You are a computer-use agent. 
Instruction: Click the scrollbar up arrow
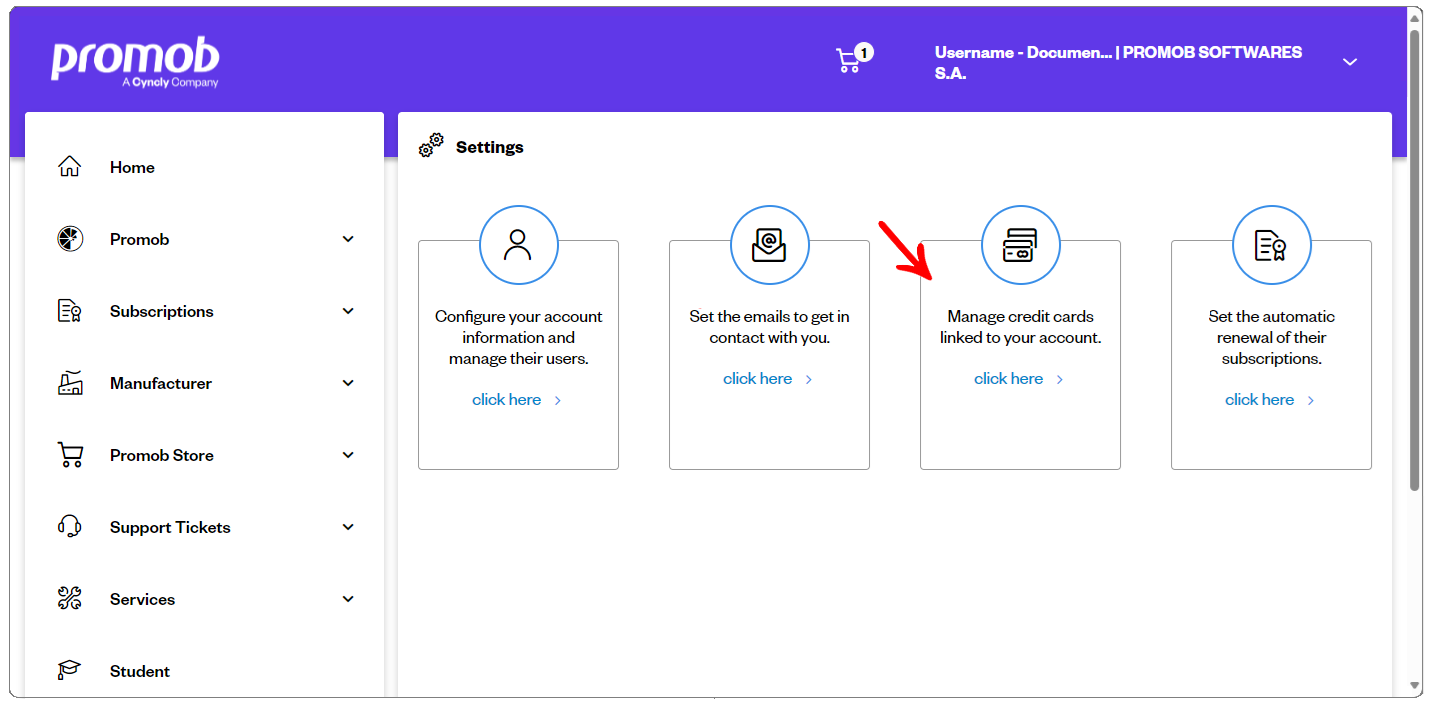[x=1415, y=17]
